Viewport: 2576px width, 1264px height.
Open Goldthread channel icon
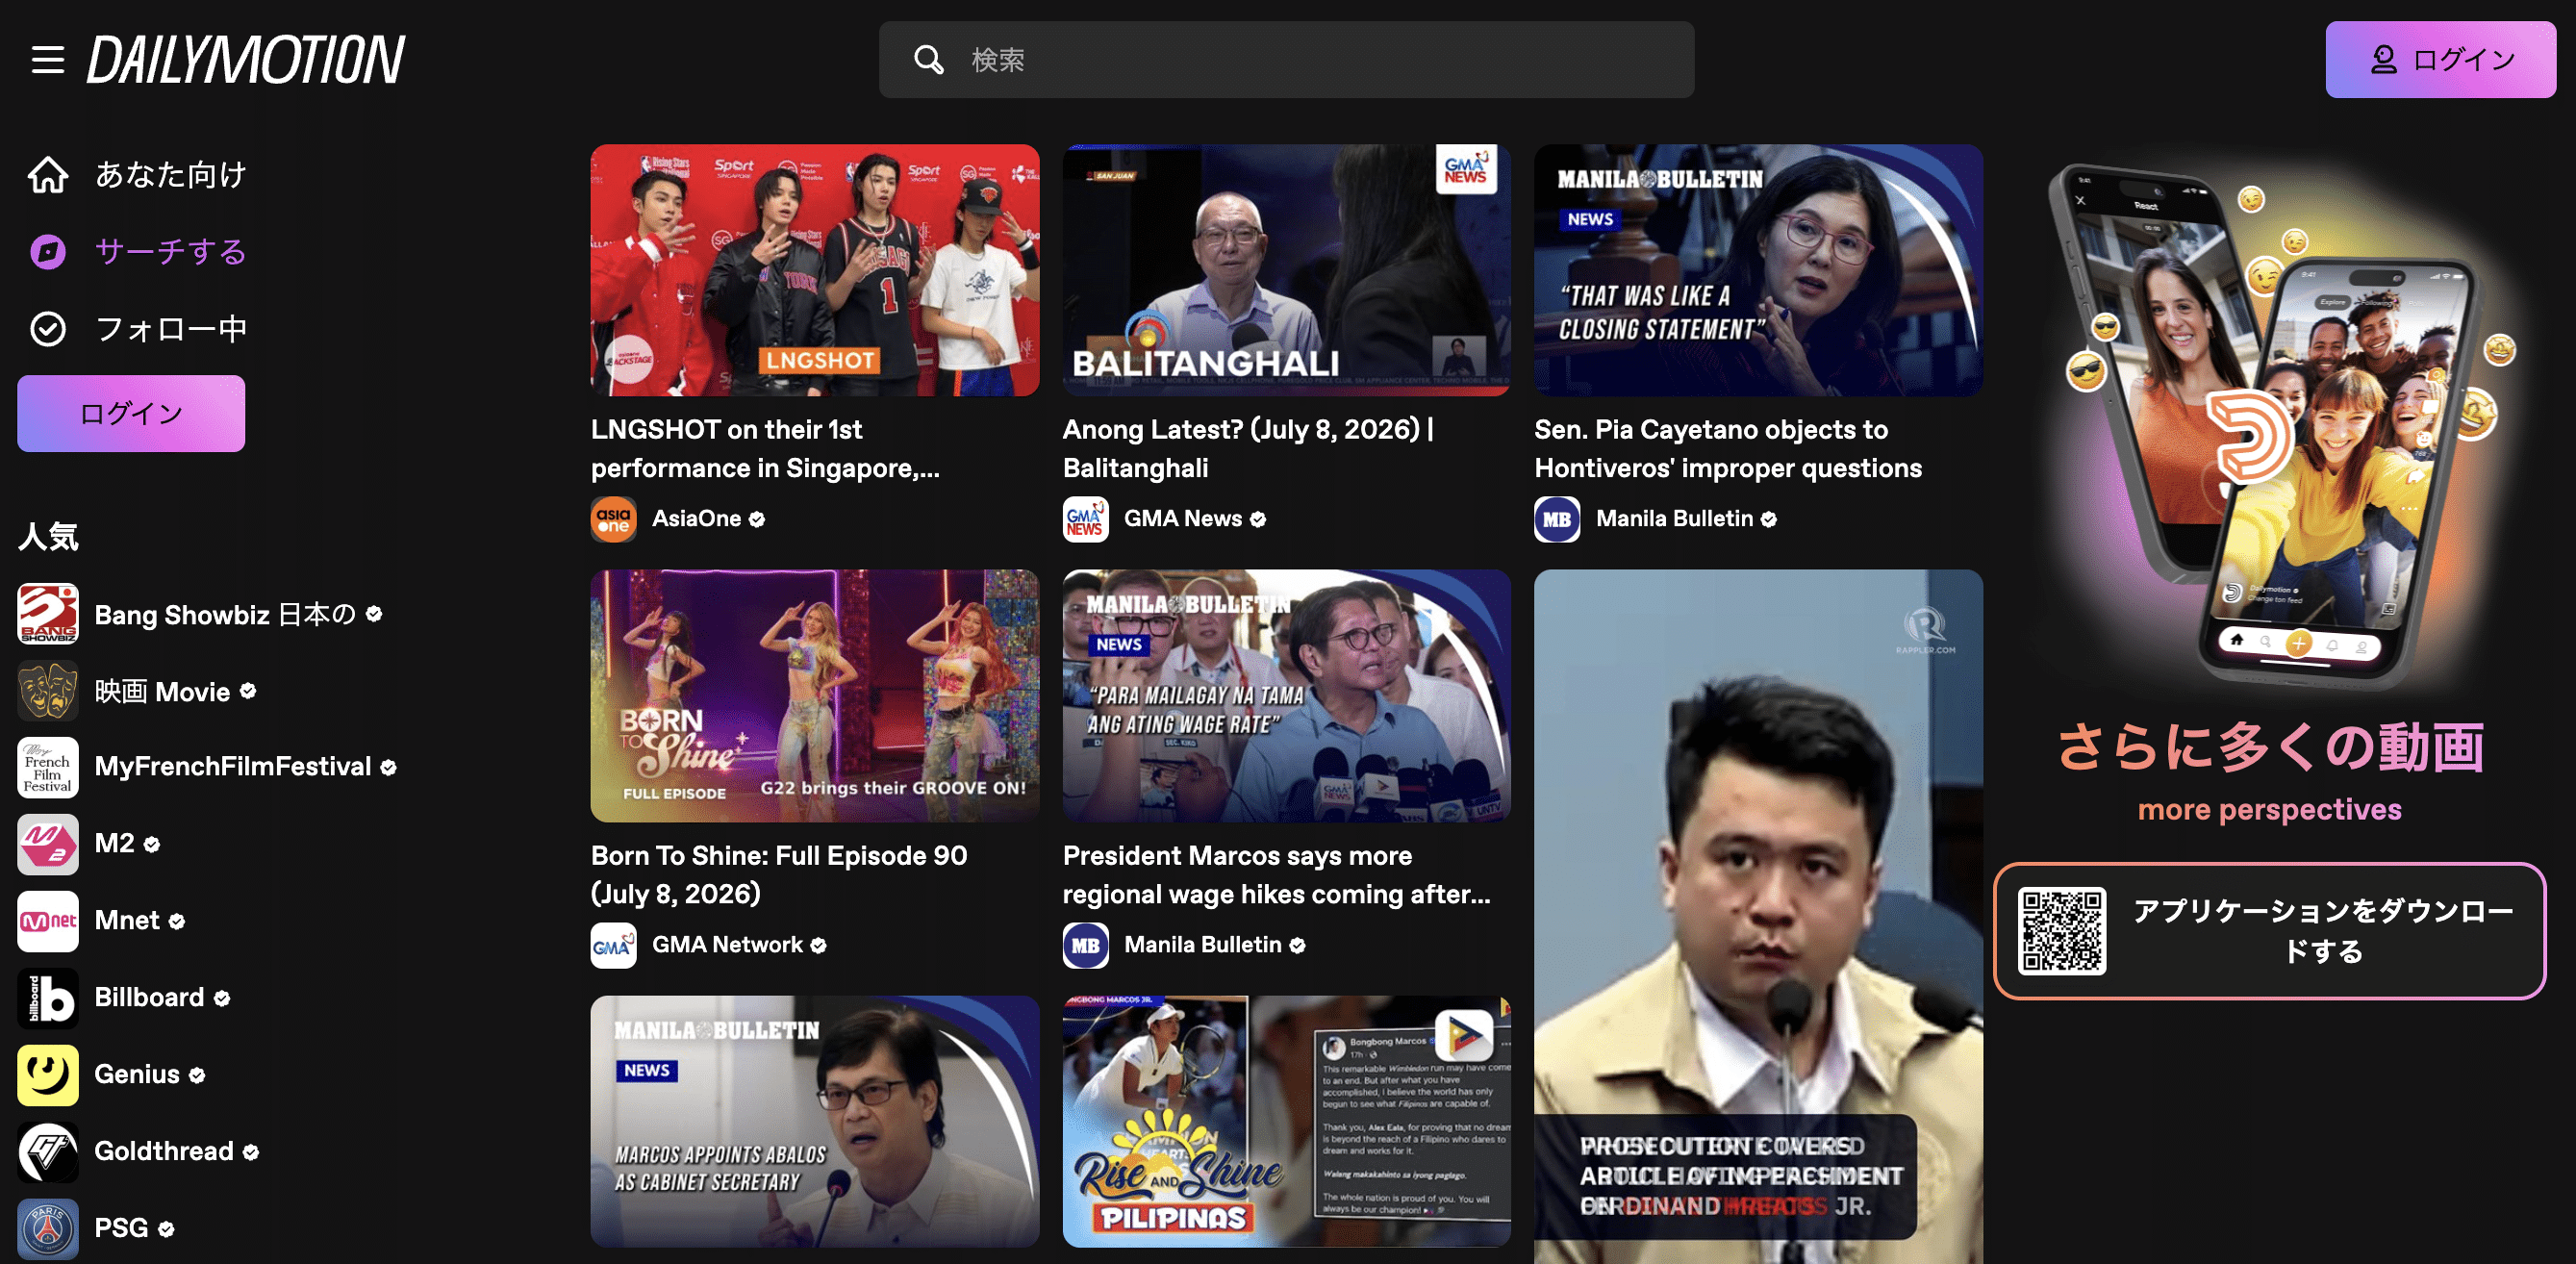[x=48, y=1152]
